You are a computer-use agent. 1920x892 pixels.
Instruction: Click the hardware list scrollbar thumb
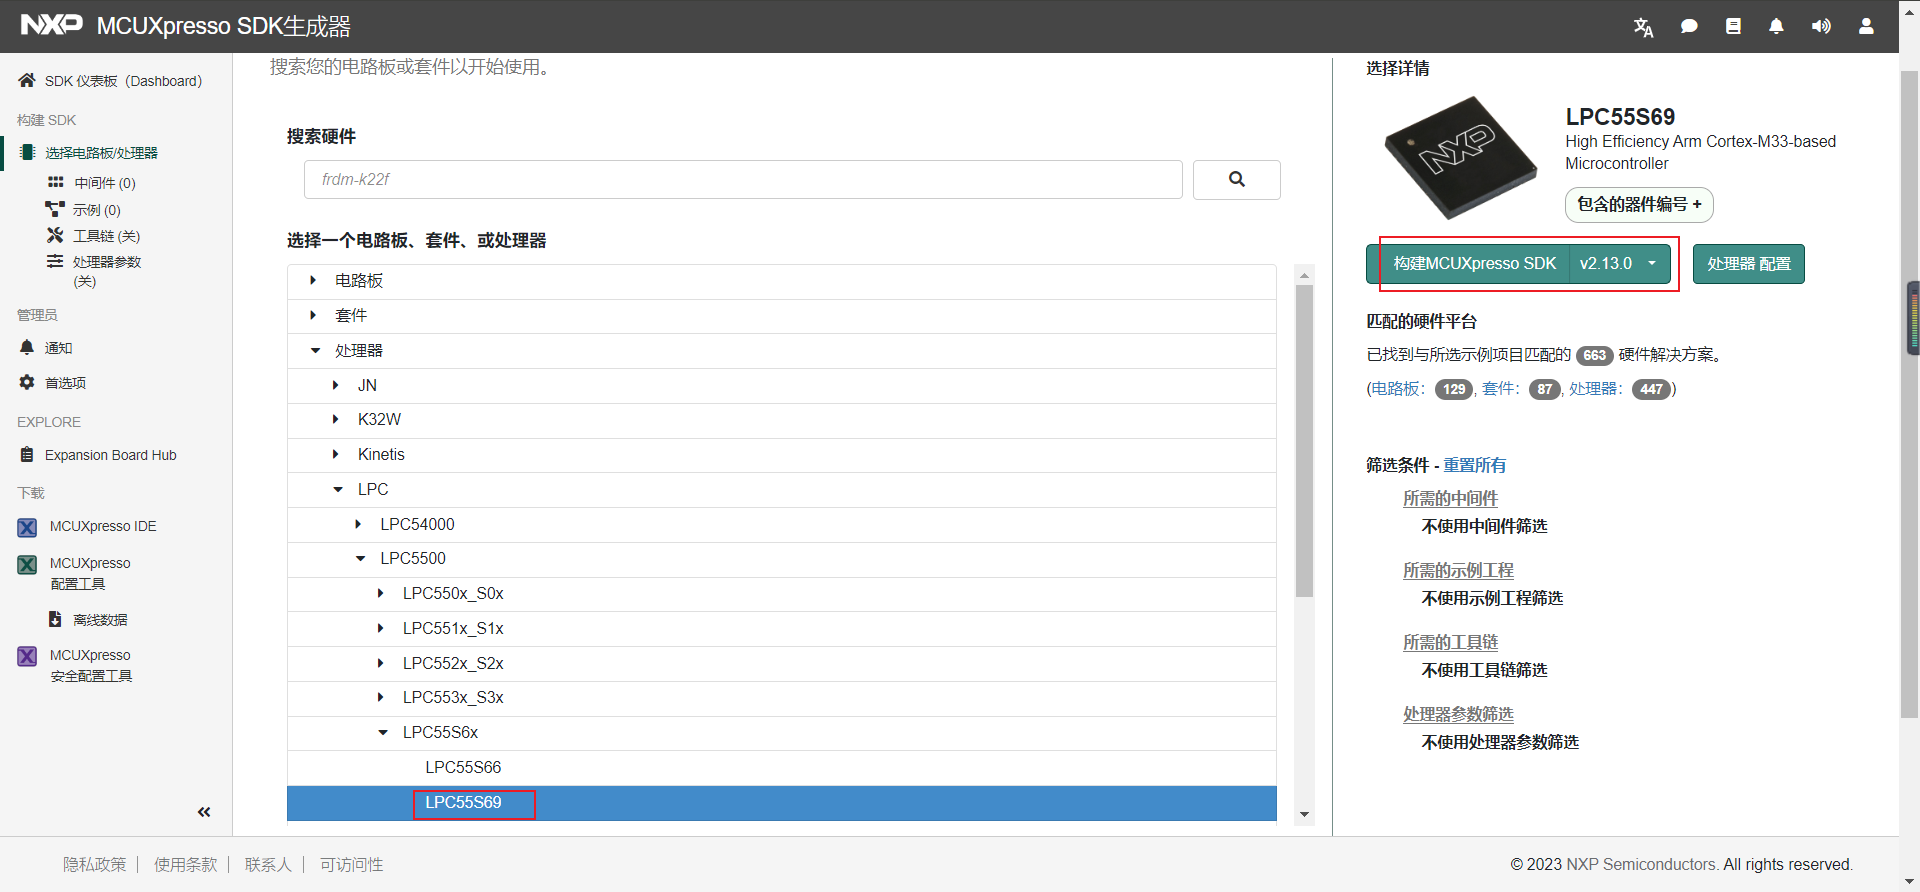tap(1304, 441)
